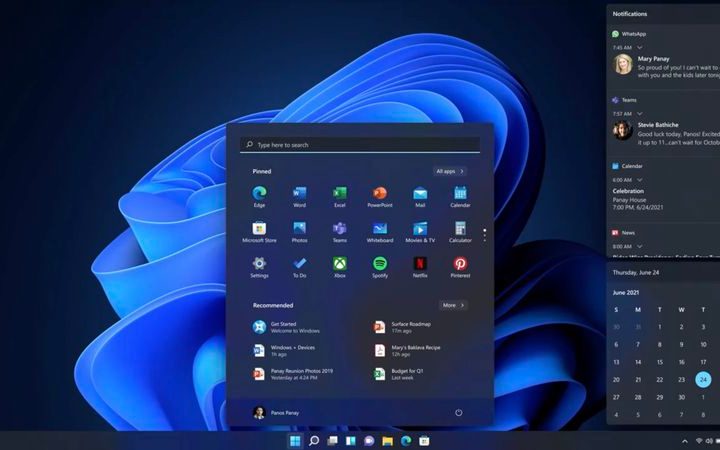Open Panay Reunion Photos 2019 file
The image size is (720, 450).
[292, 374]
